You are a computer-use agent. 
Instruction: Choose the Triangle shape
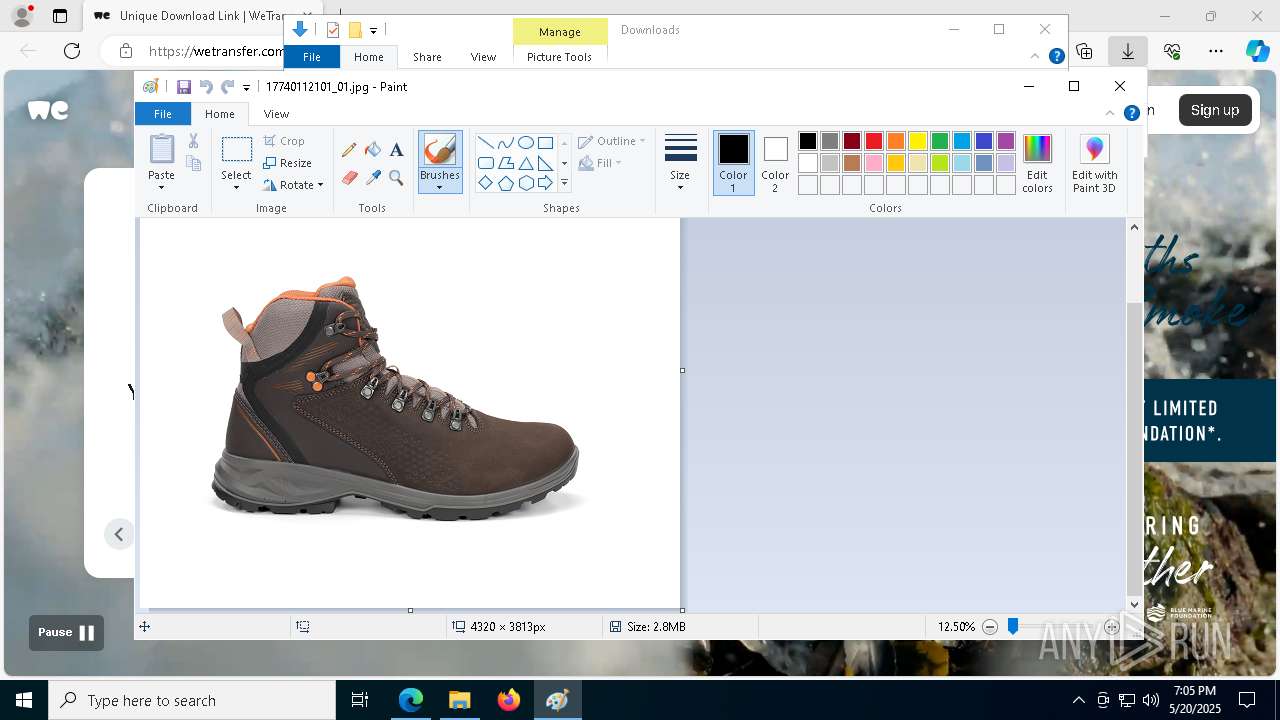525,163
